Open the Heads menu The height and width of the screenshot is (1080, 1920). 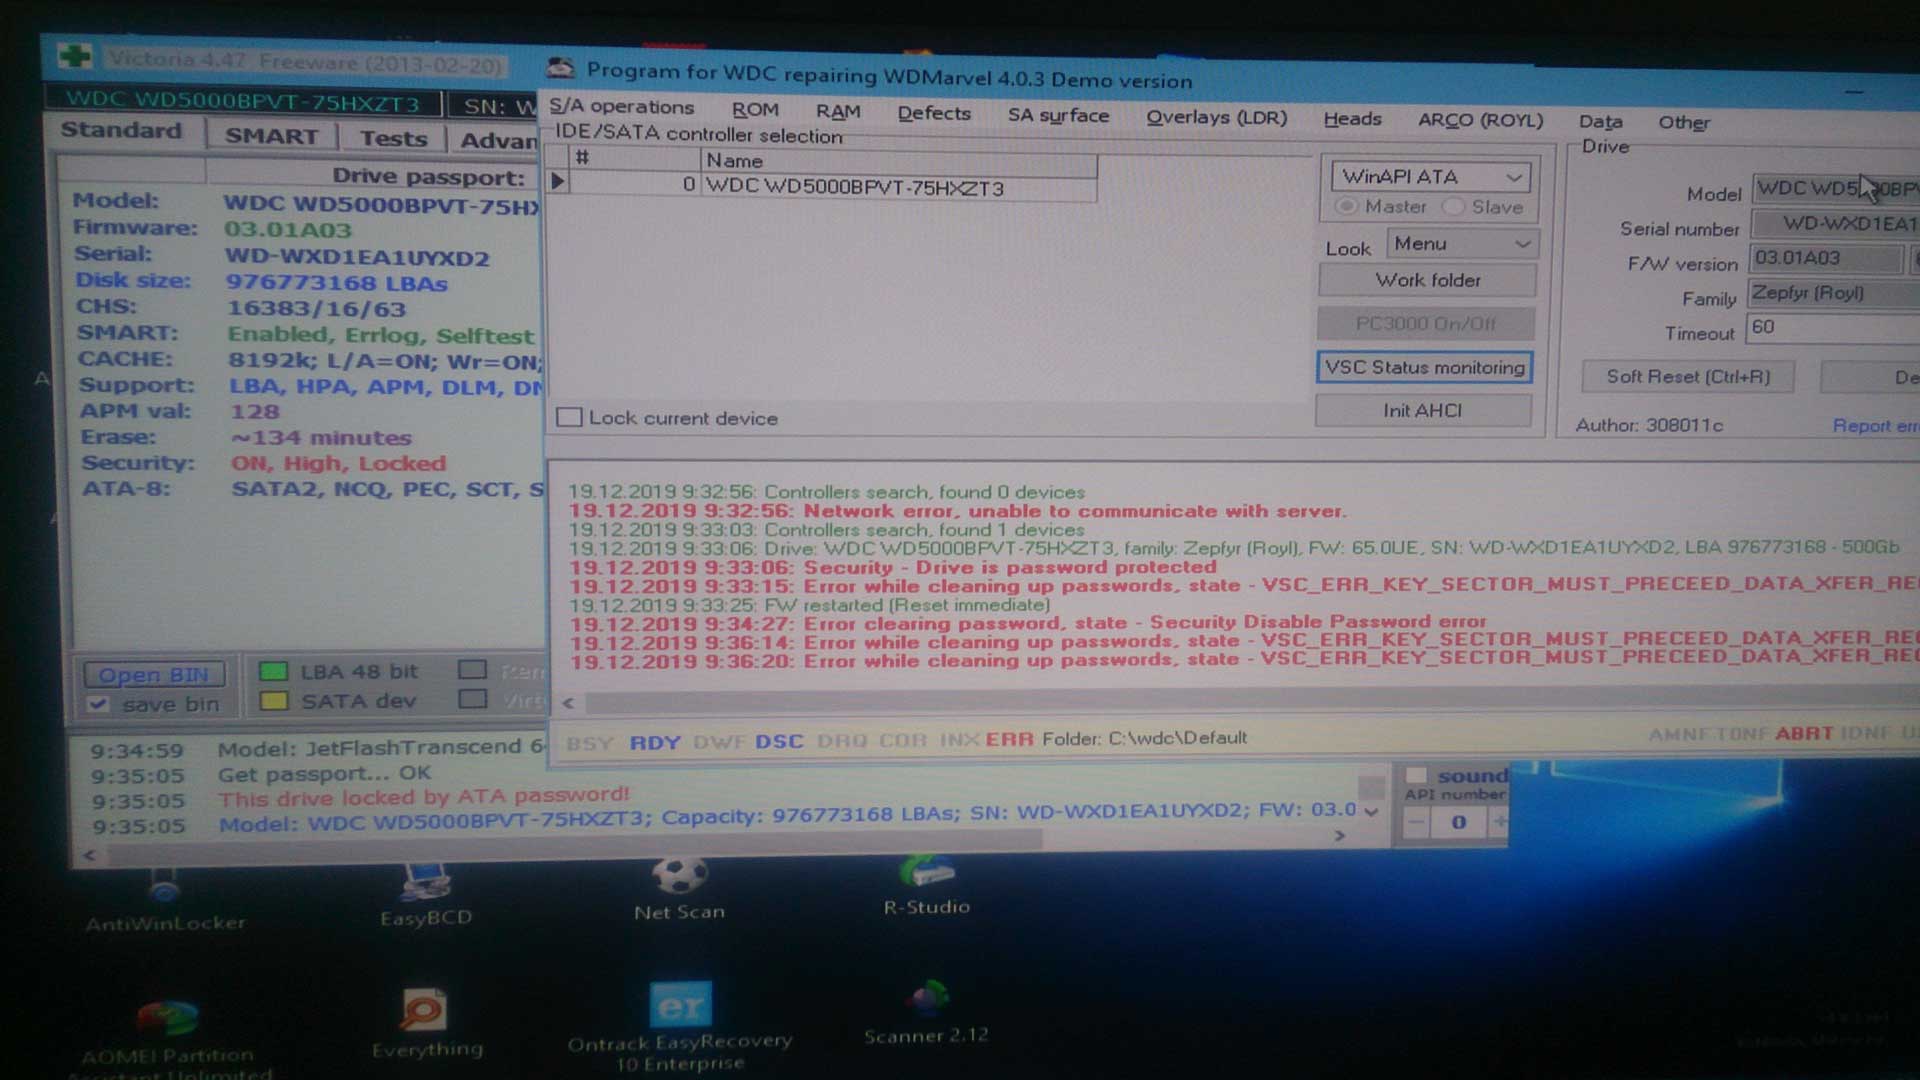(1352, 119)
